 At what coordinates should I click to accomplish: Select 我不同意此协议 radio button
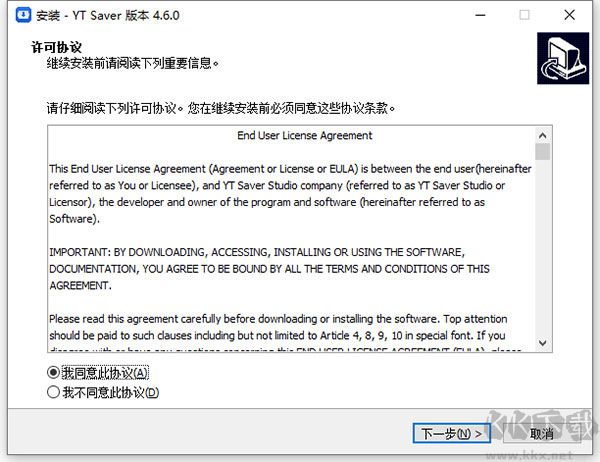tap(53, 392)
